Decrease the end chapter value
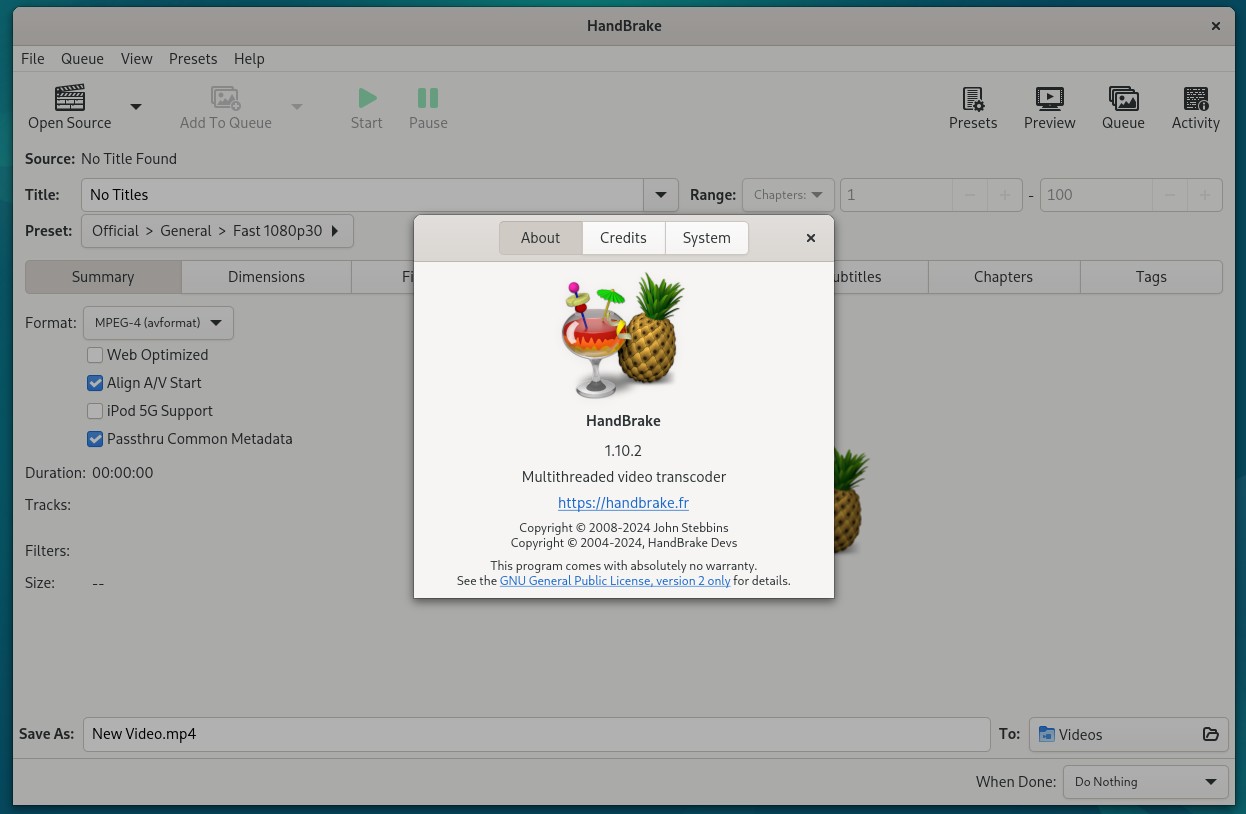 click(x=1170, y=195)
